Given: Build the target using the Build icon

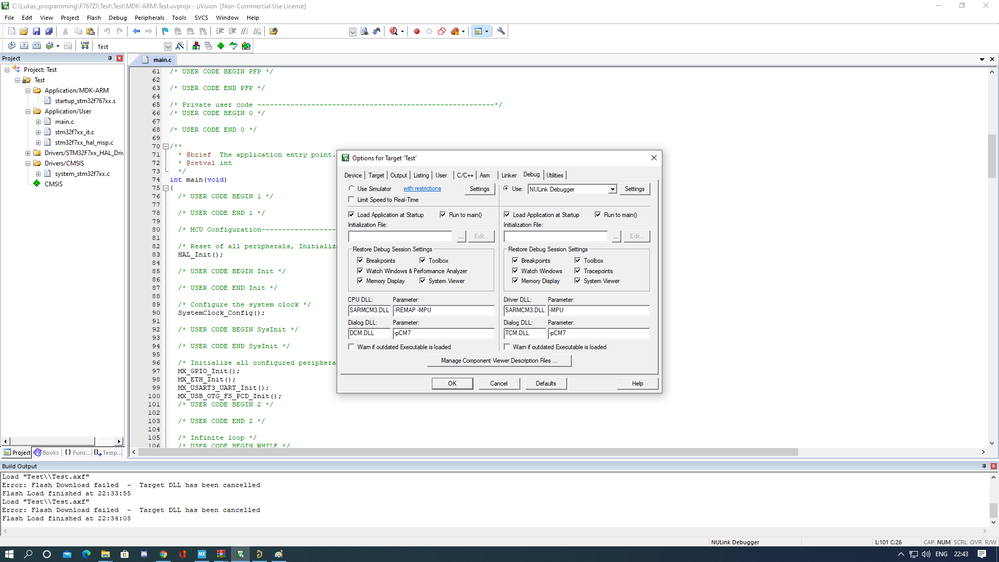Looking at the screenshot, I should [x=24, y=46].
